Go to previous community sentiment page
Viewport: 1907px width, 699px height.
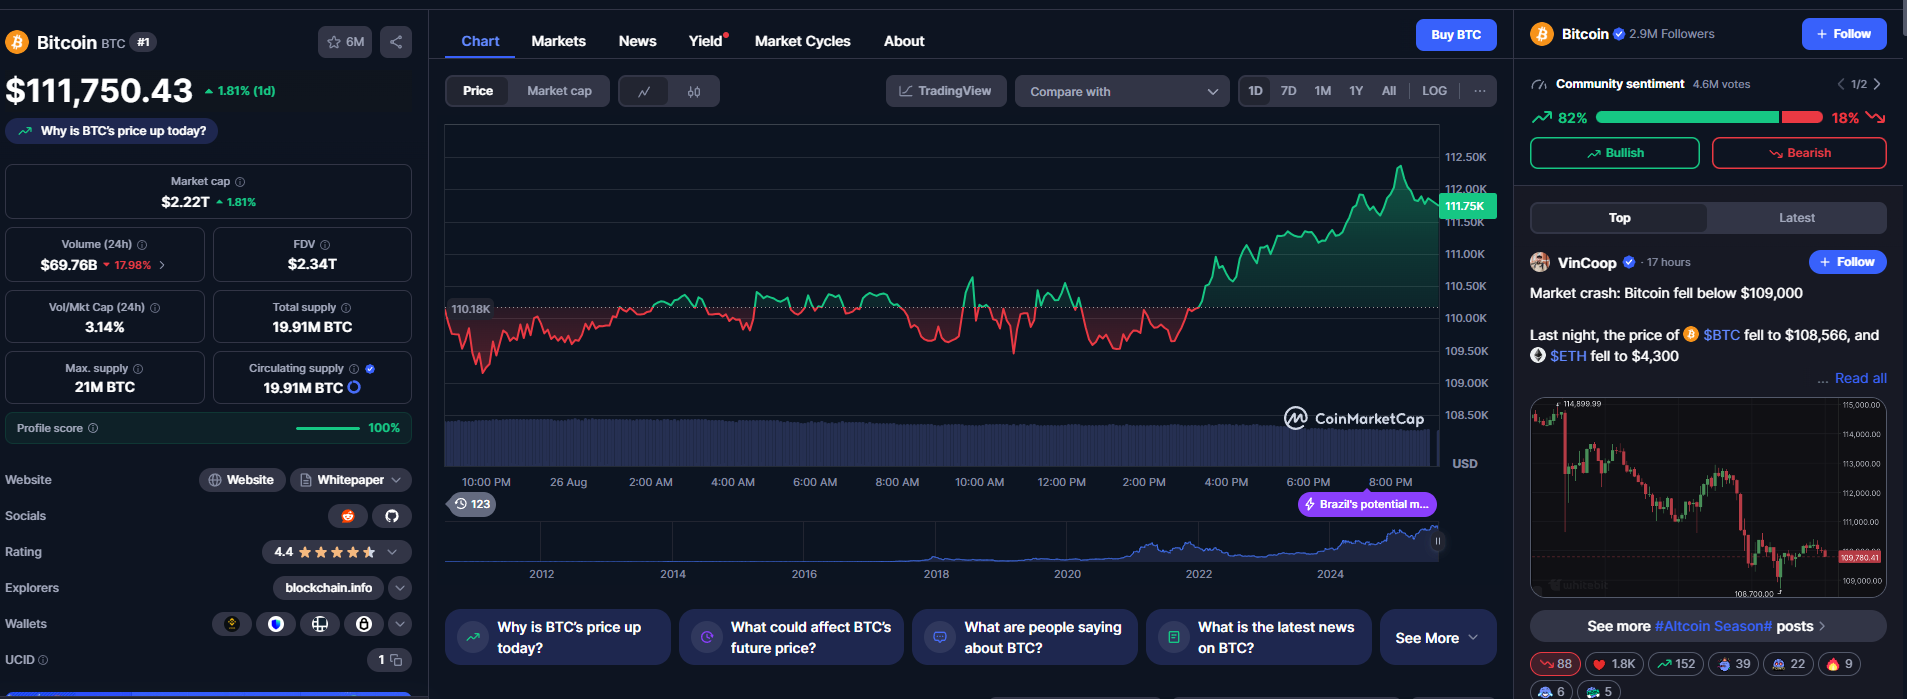pyautogui.click(x=1841, y=84)
